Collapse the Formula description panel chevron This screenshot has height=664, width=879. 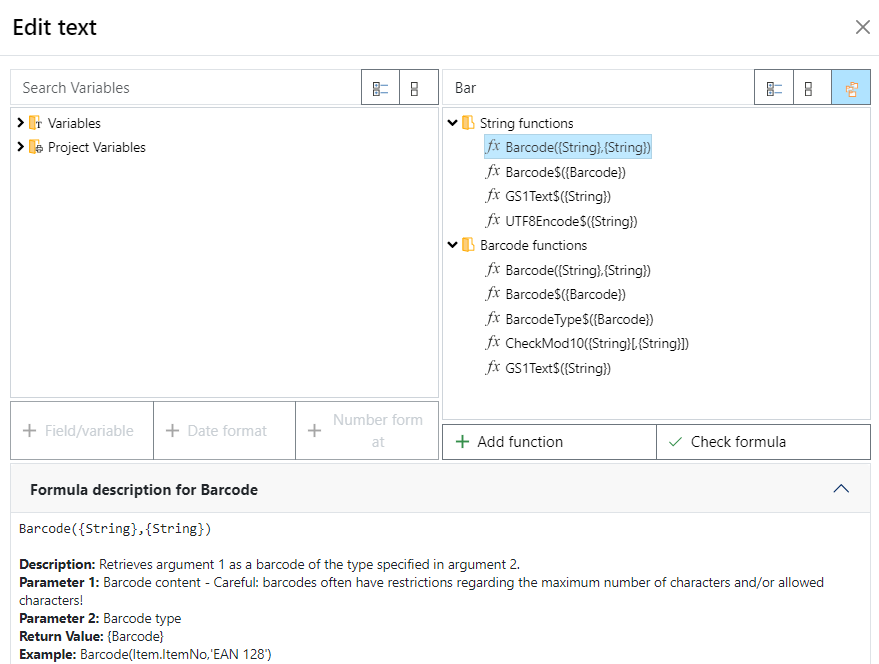point(841,489)
